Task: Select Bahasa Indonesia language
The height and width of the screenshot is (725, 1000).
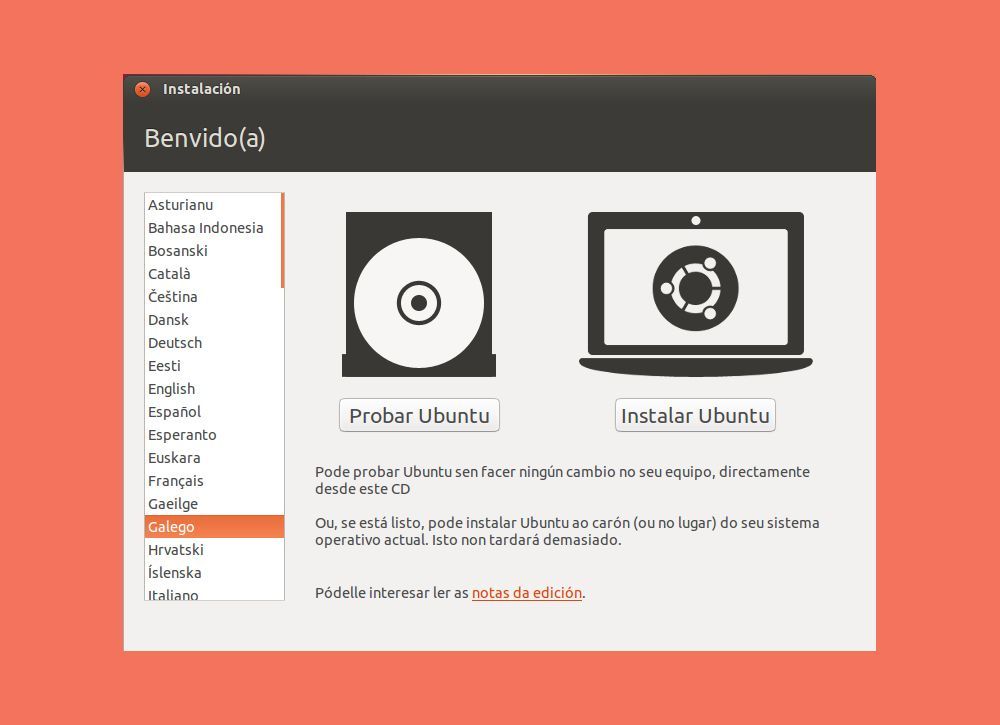Action: [x=213, y=228]
